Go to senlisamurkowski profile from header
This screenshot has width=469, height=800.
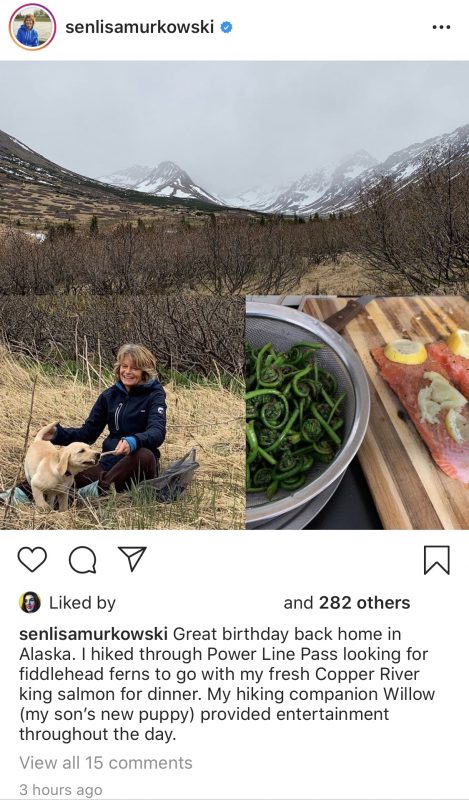139,27
